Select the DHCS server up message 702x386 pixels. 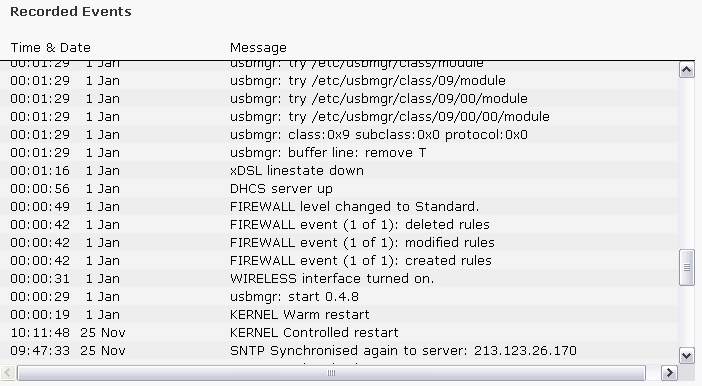(x=339, y=189)
